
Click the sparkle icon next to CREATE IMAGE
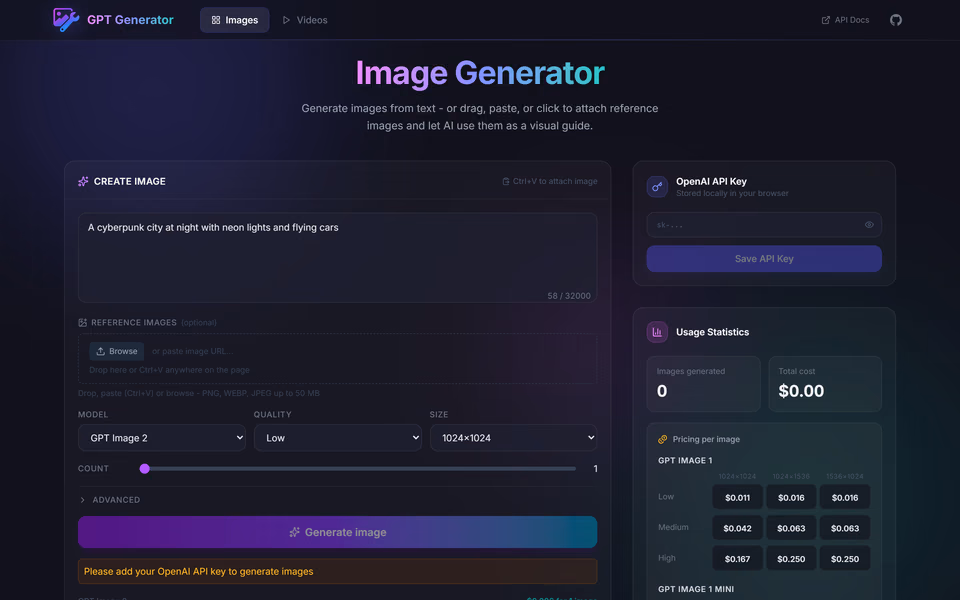(83, 181)
